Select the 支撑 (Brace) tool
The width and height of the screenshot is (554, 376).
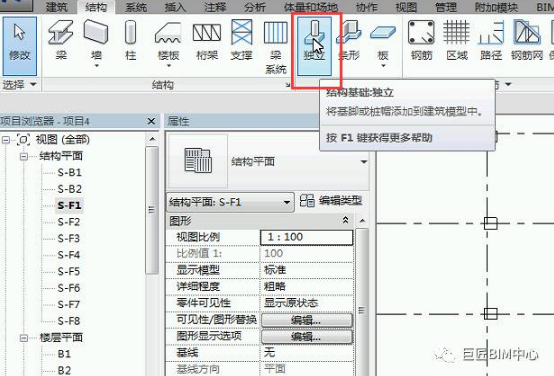coord(242,41)
